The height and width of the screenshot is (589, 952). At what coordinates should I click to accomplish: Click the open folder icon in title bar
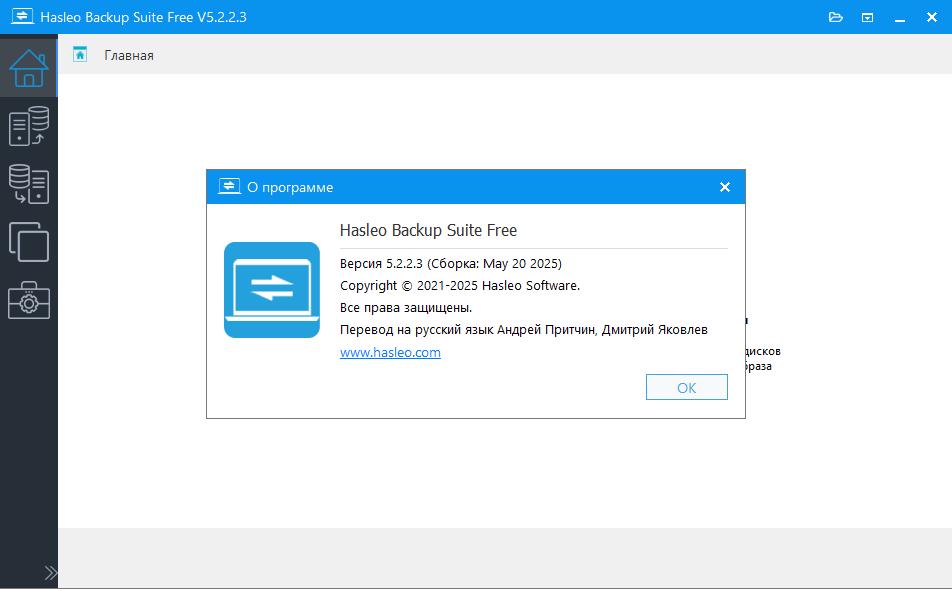(835, 17)
